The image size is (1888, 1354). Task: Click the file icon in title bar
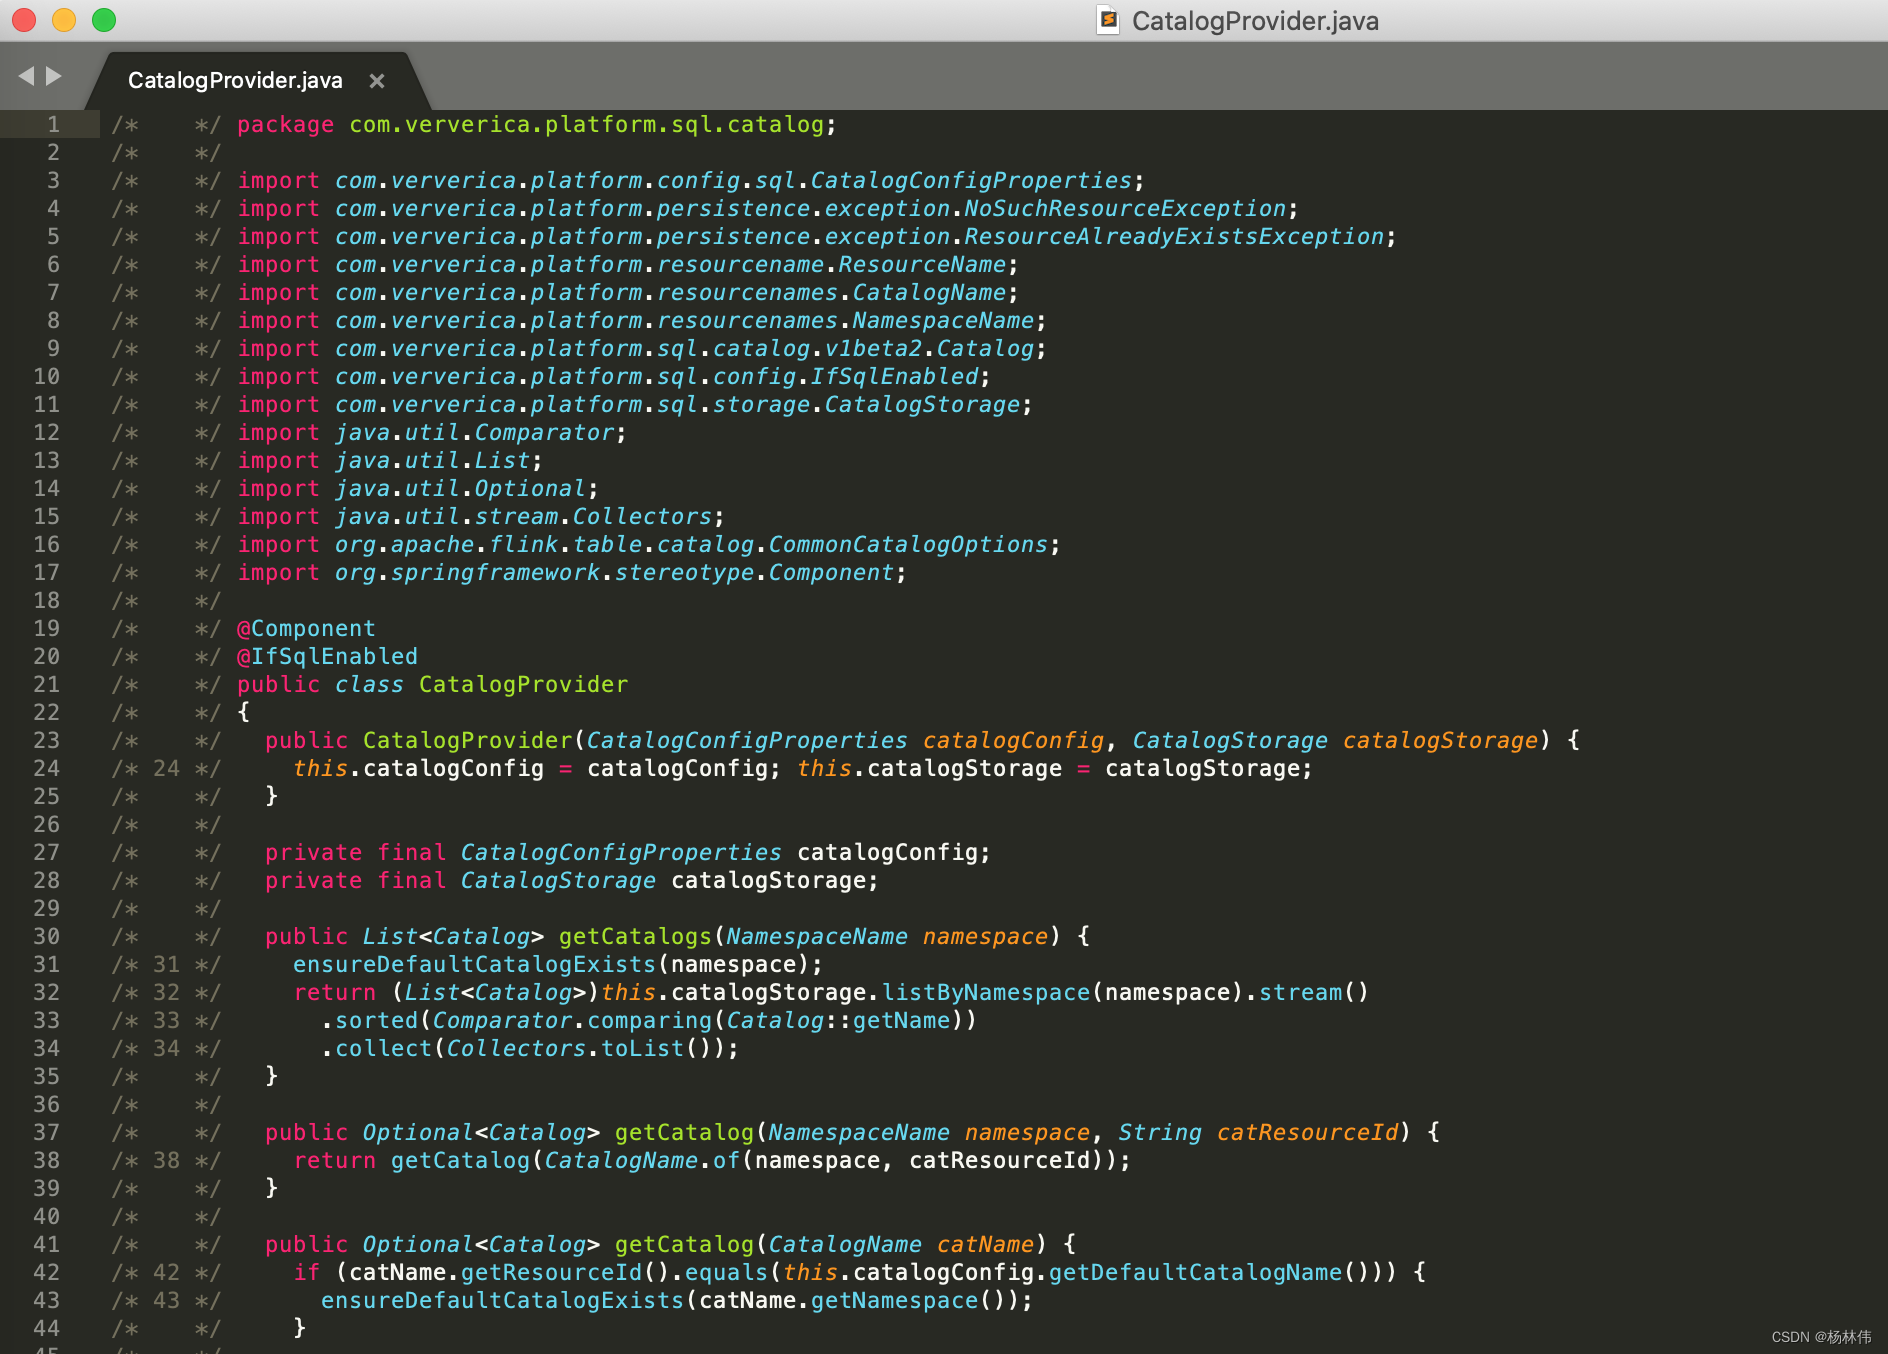click(1108, 20)
